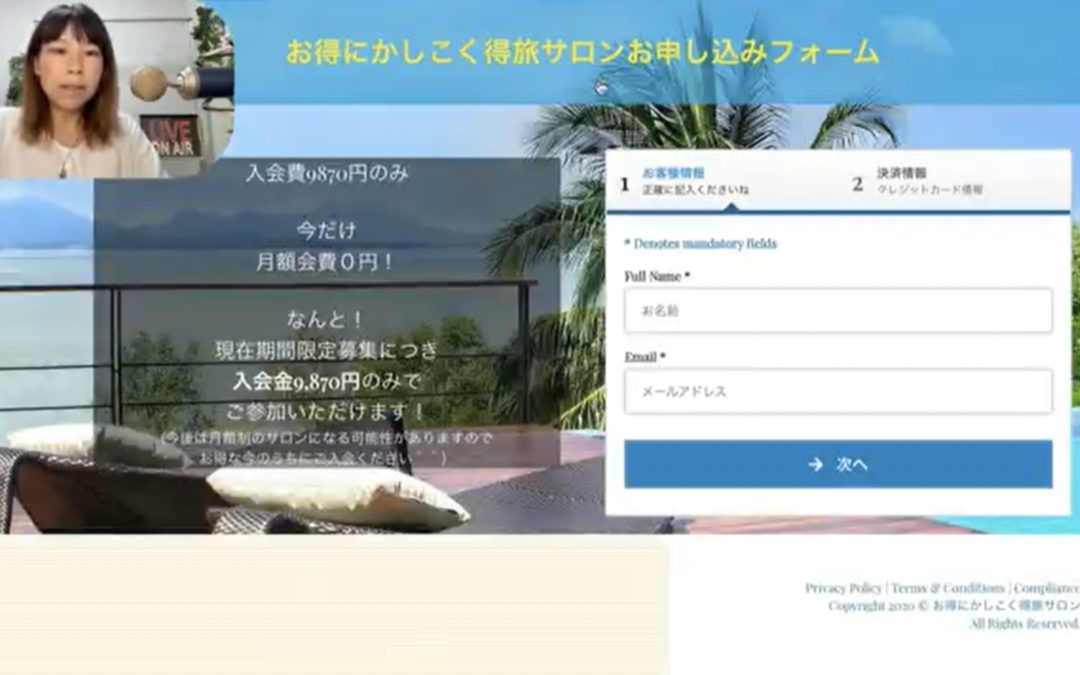The image size is (1080, 675).
Task: Click the Full Name field label
Action: [x=657, y=276]
